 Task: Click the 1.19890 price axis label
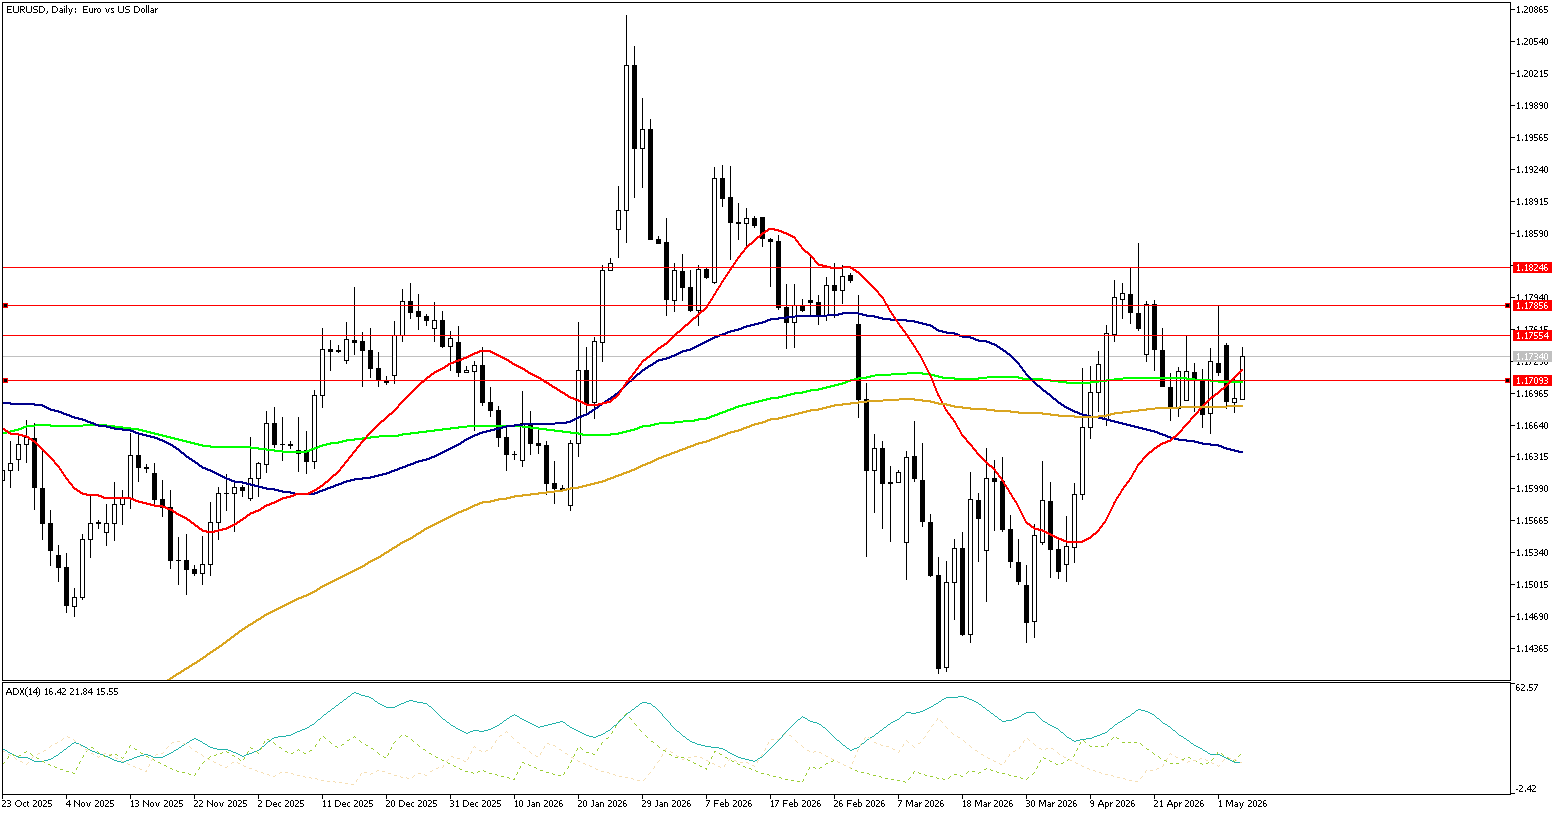coord(1532,105)
